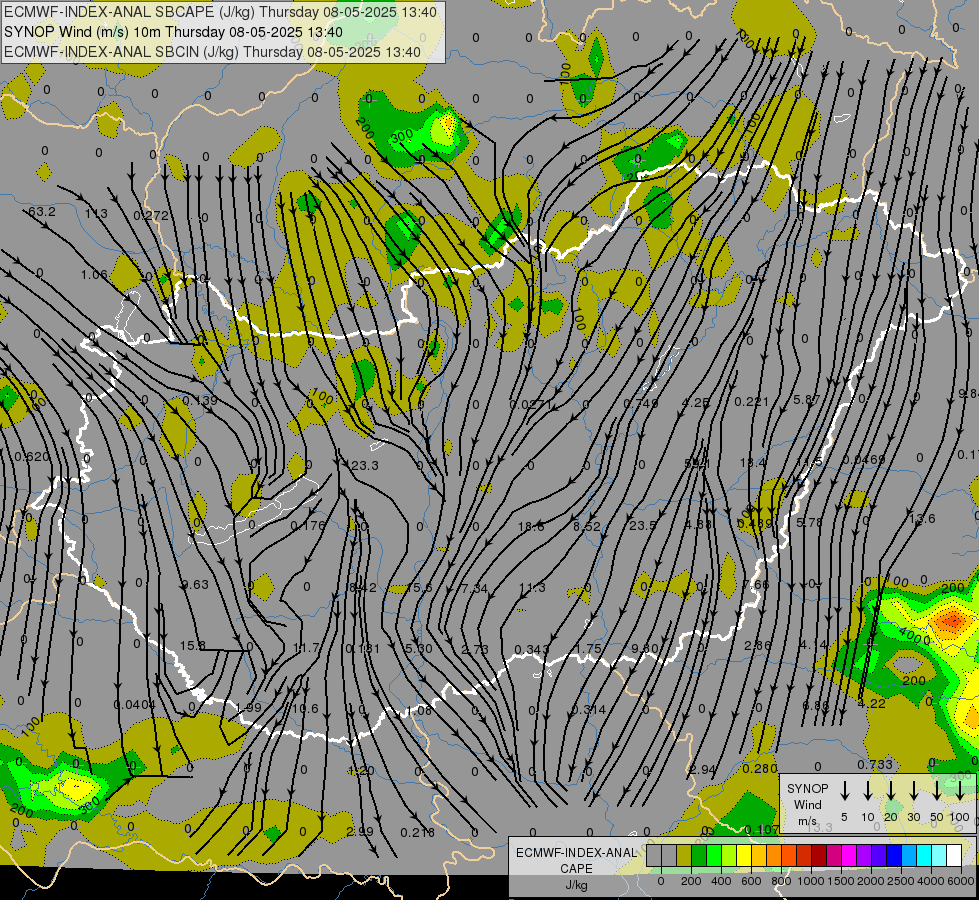Click the SBCIN title line in header
Viewport: 979px width, 900px height.
coord(212,52)
